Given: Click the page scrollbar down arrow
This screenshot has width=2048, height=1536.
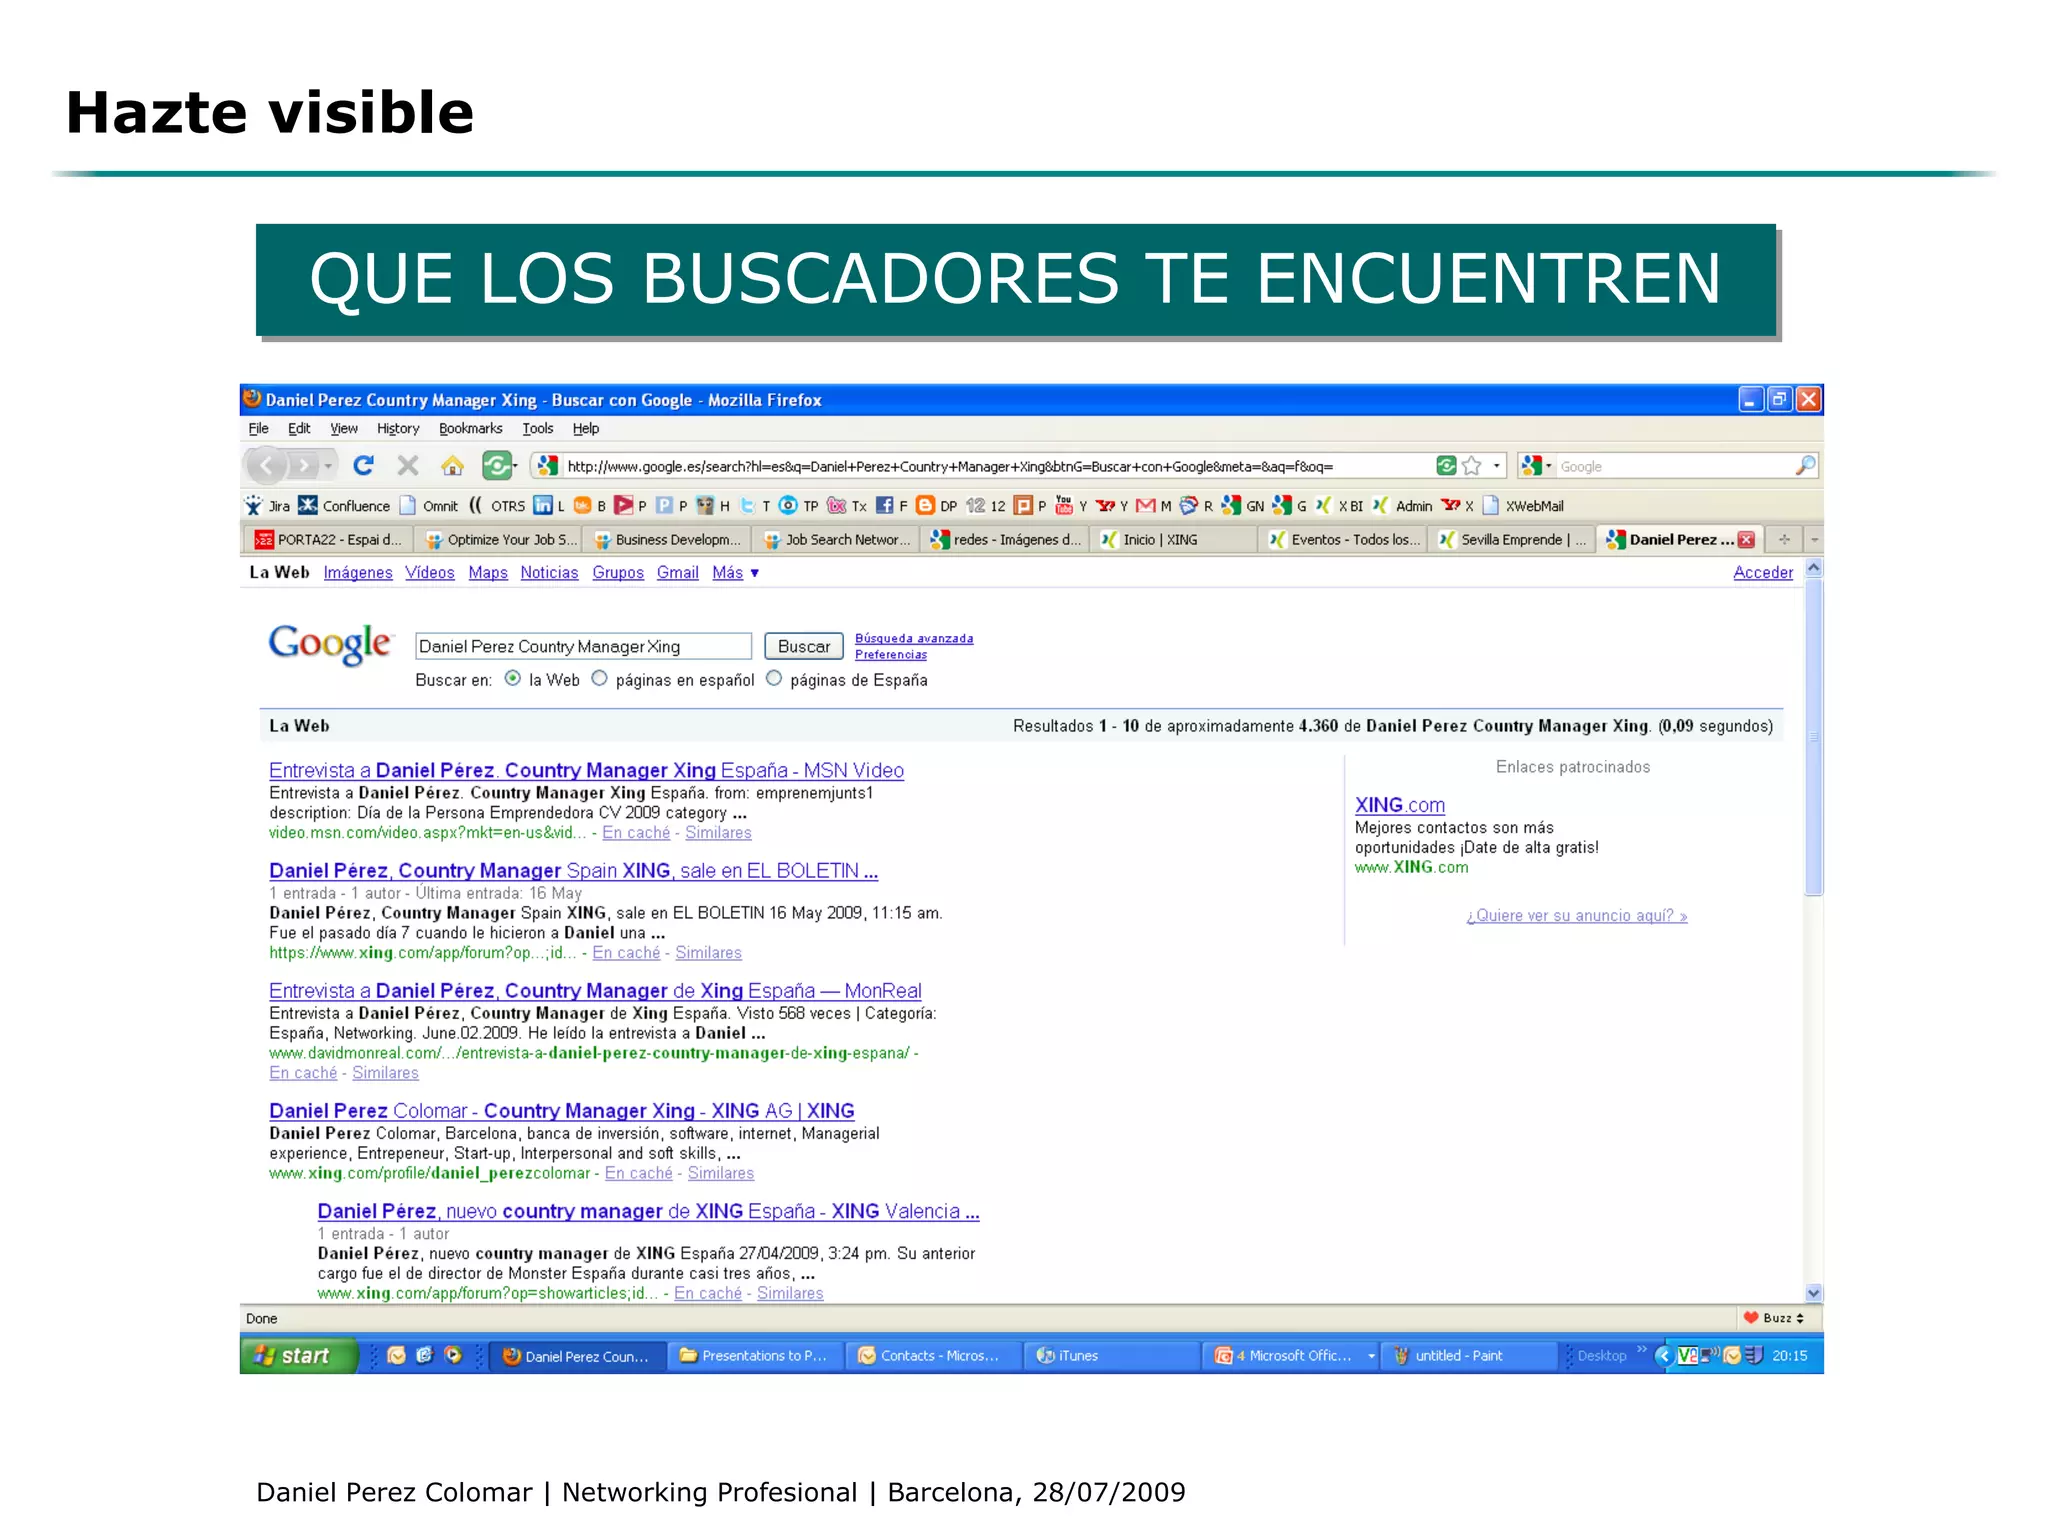Looking at the screenshot, I should (1814, 1292).
